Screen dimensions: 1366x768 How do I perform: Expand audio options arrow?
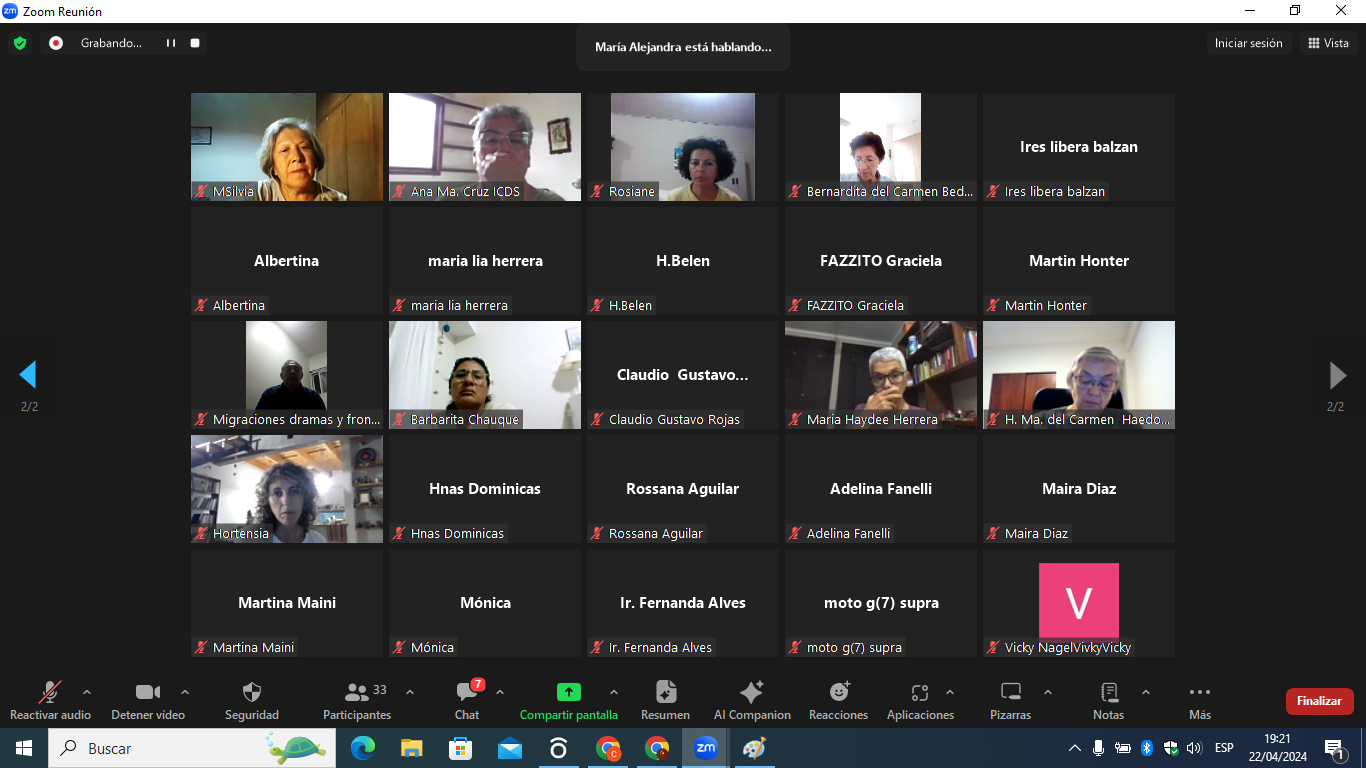(x=87, y=692)
